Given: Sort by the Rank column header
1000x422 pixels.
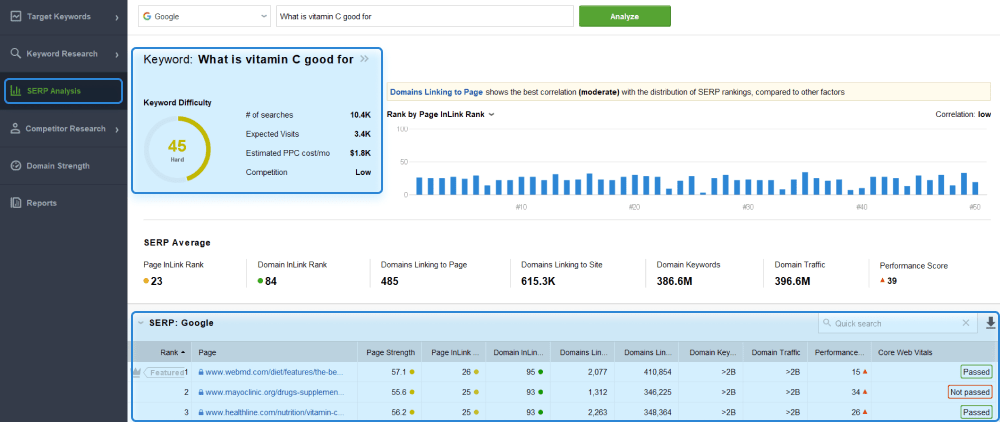Looking at the screenshot, I should point(162,352).
